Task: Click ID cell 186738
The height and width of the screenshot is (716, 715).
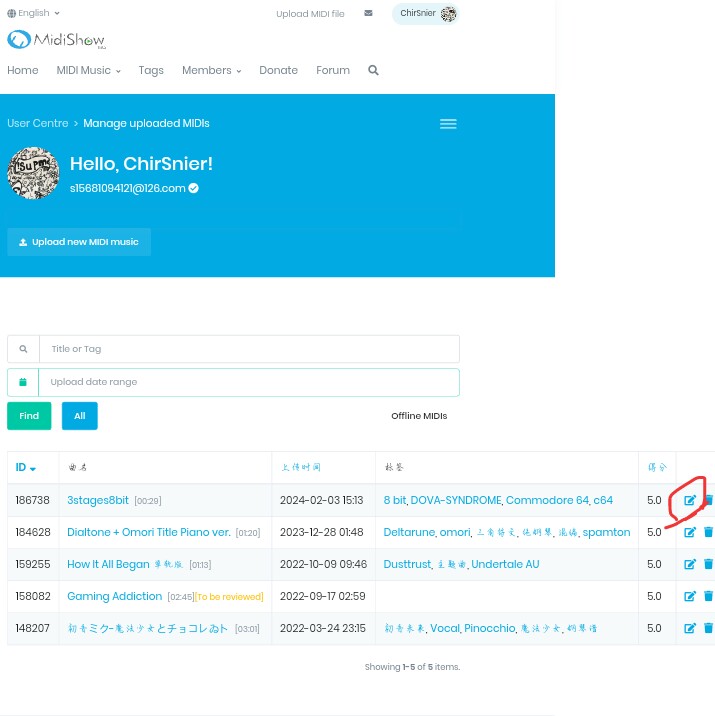Action: pyautogui.click(x=32, y=500)
